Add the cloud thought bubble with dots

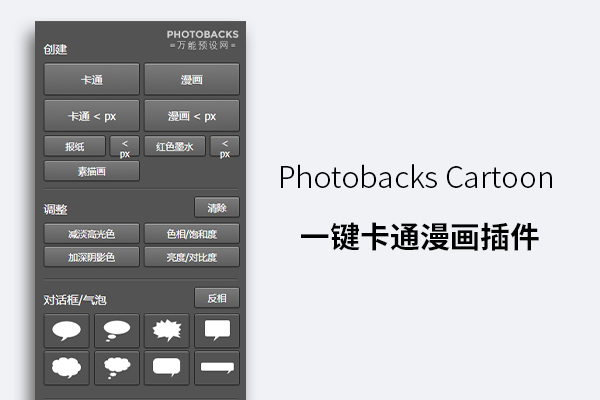(117, 367)
